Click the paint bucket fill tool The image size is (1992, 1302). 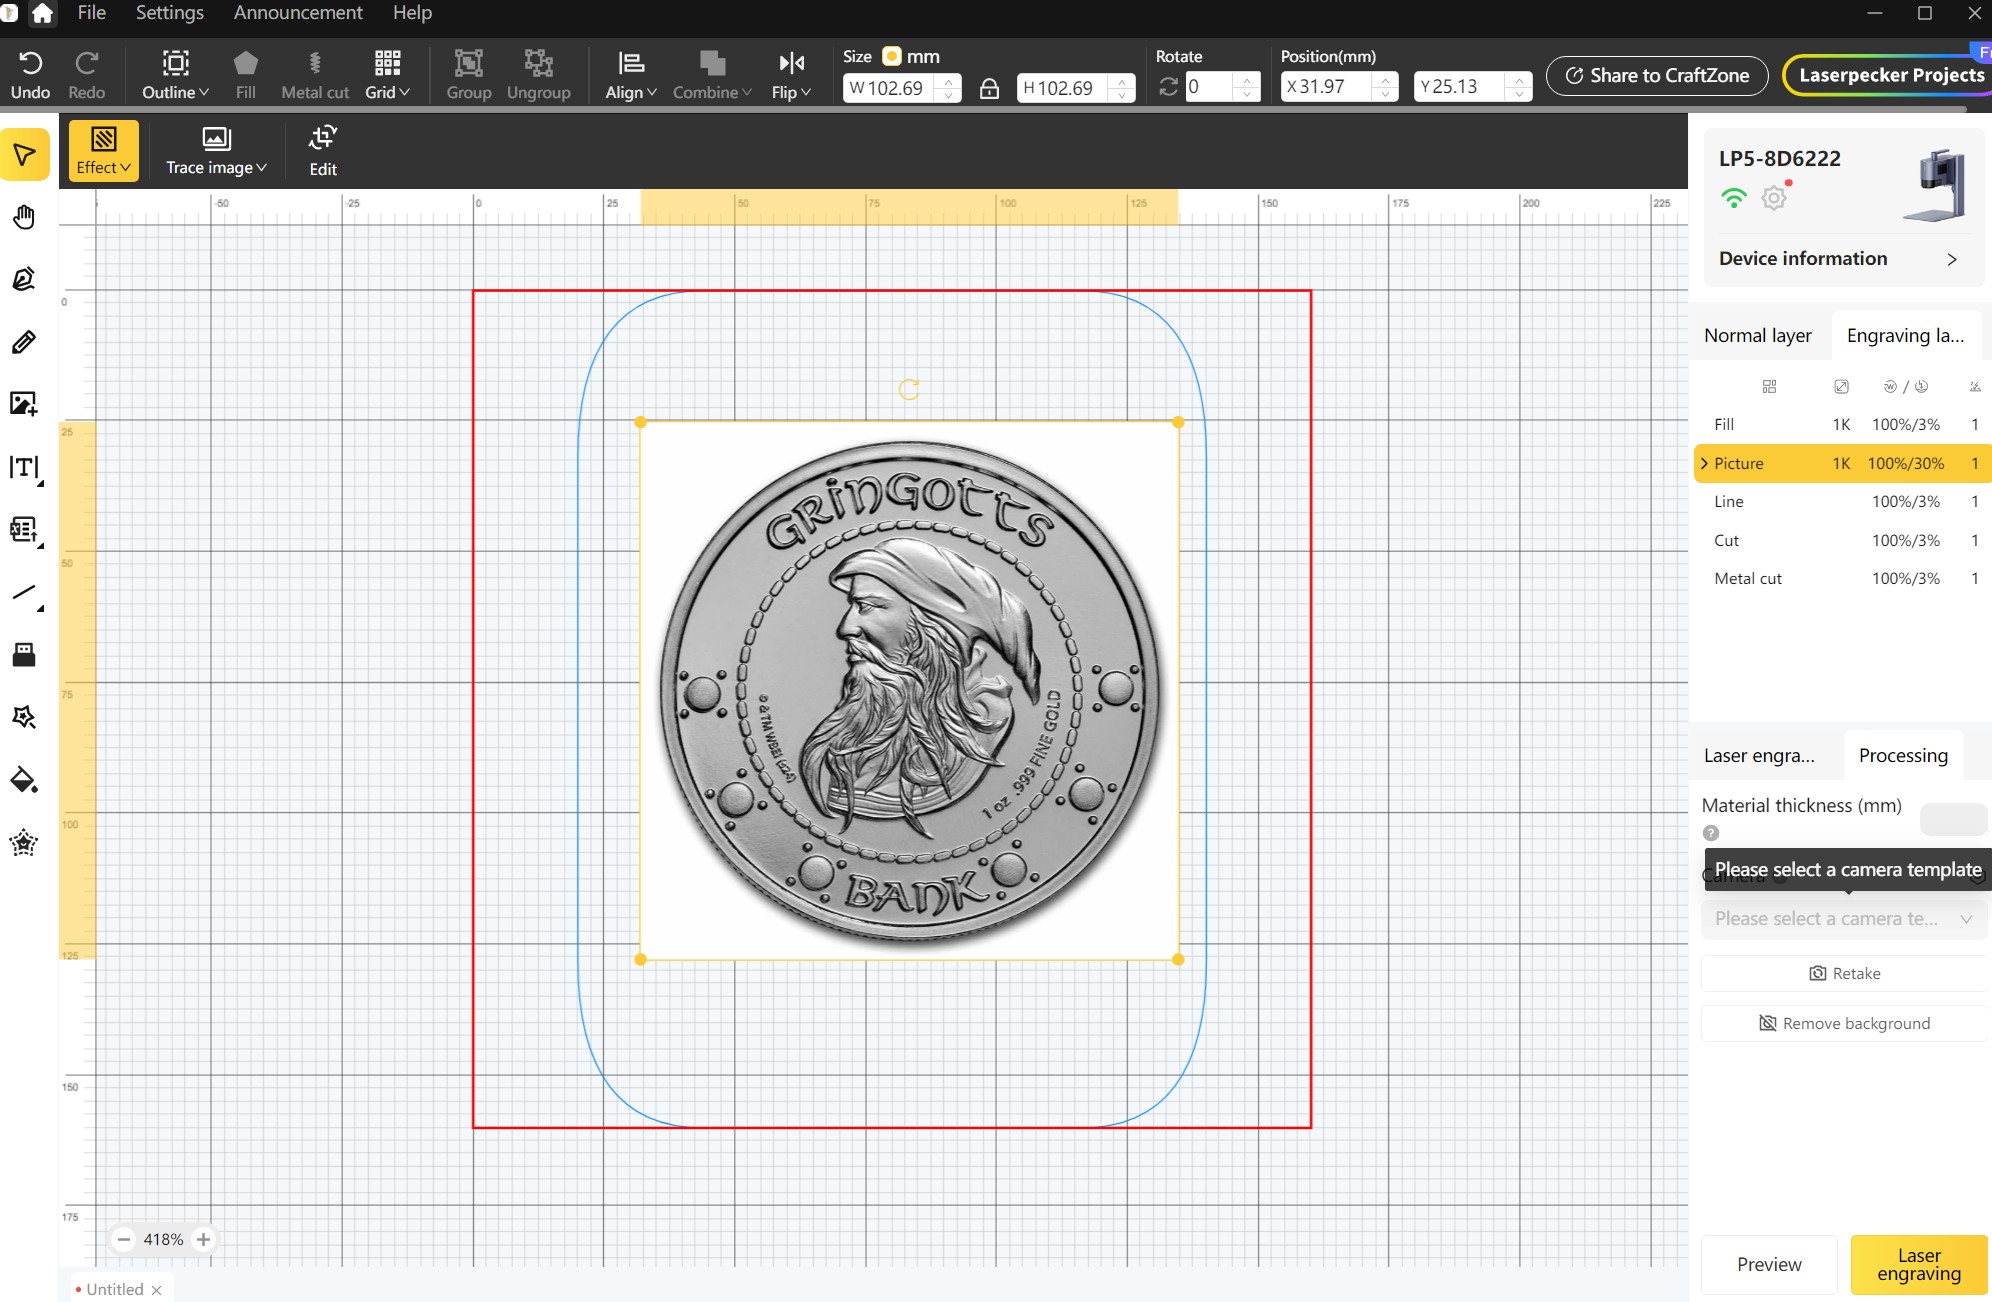click(24, 779)
